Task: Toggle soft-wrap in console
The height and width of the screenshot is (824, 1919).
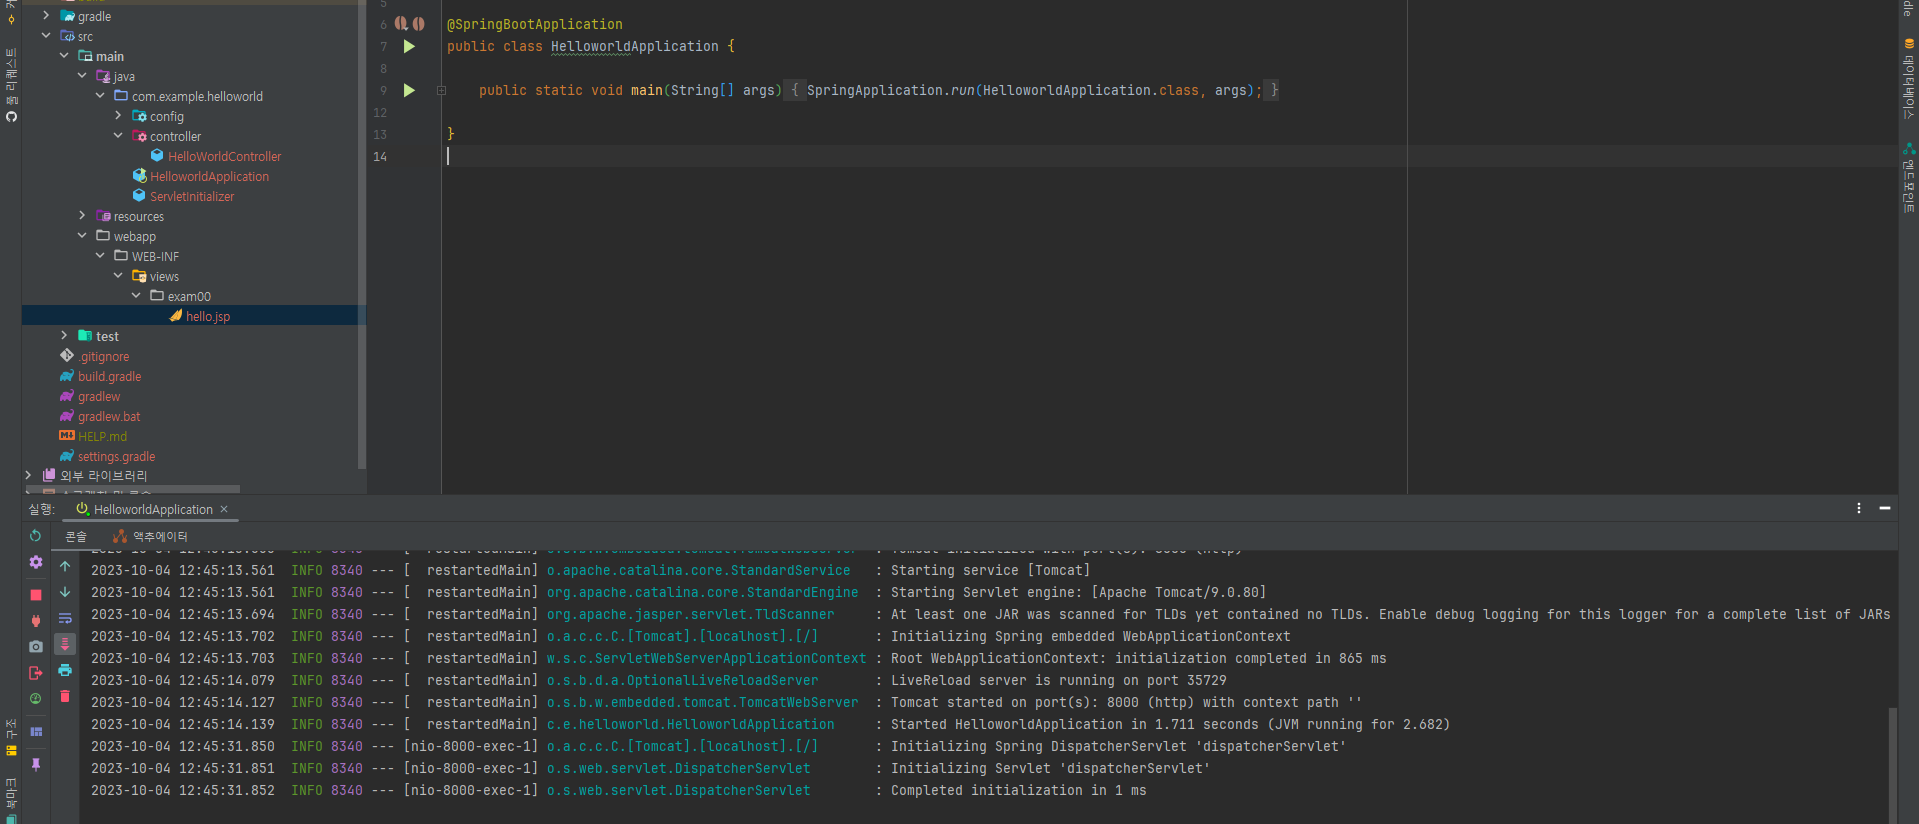Action: (65, 618)
